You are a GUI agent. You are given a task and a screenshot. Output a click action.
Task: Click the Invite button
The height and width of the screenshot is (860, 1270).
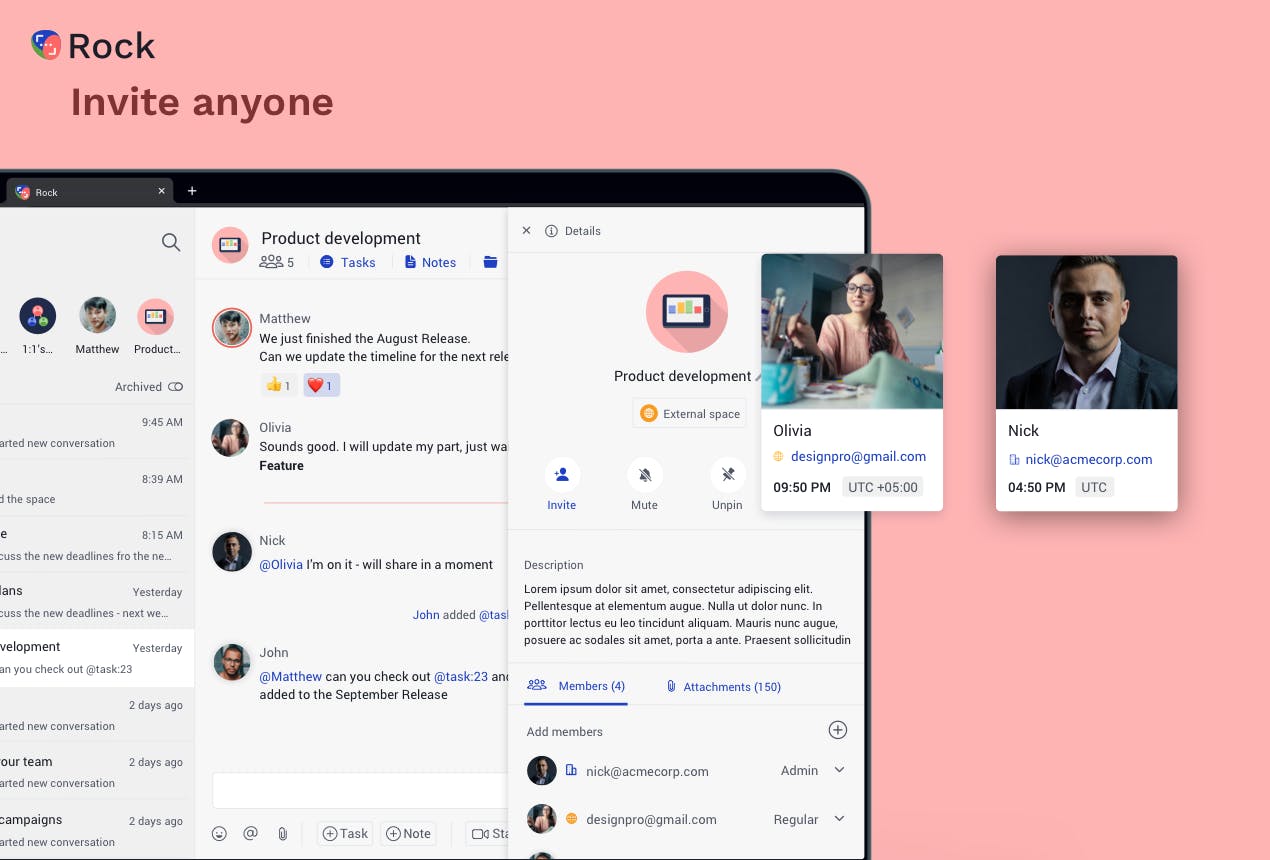[562, 485]
